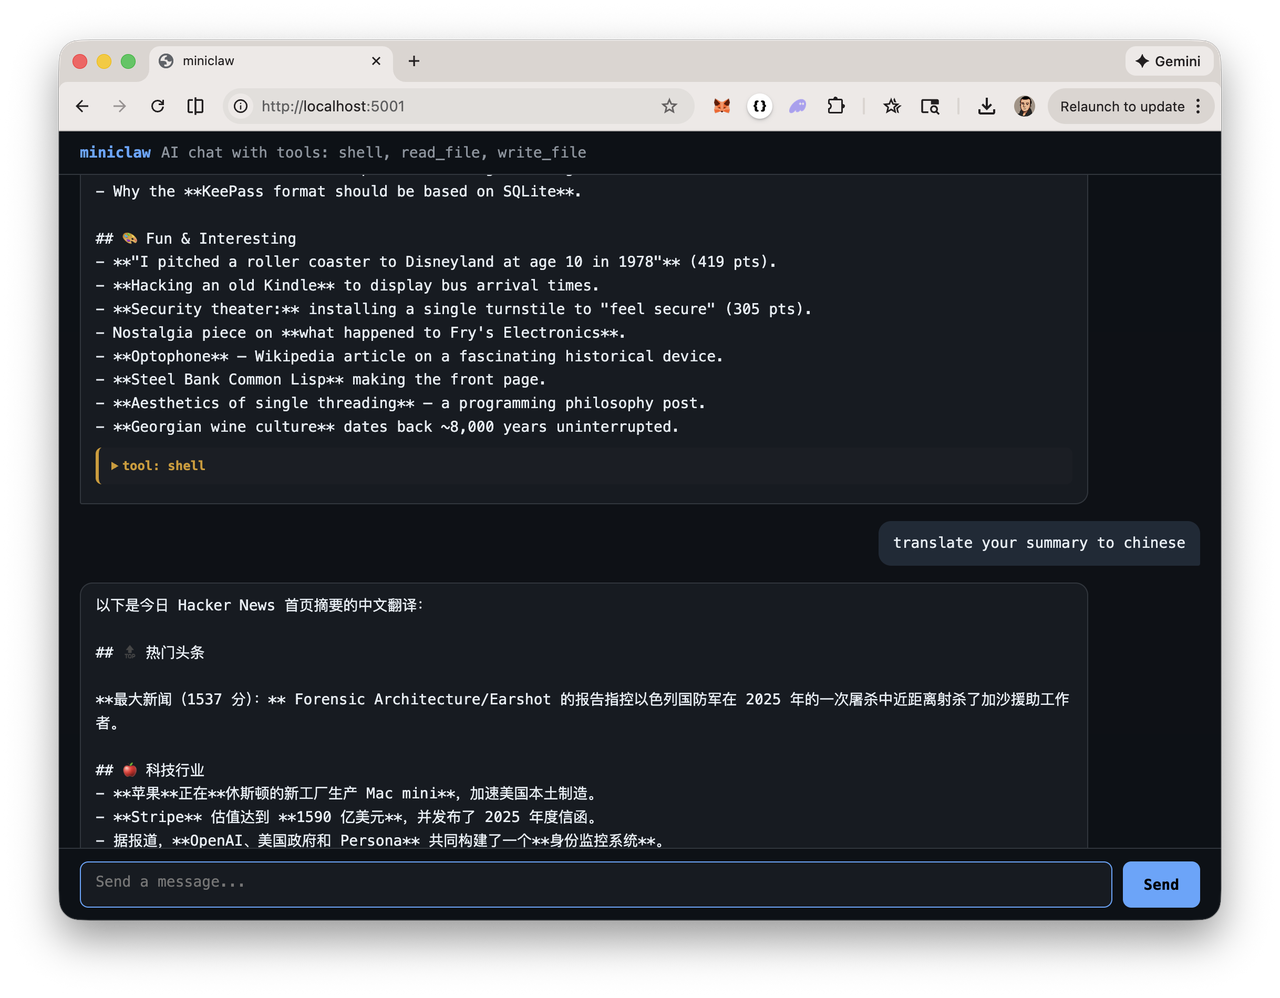This screenshot has width=1280, height=998.
Task: Click the MetaMask fox extension icon
Action: [721, 106]
